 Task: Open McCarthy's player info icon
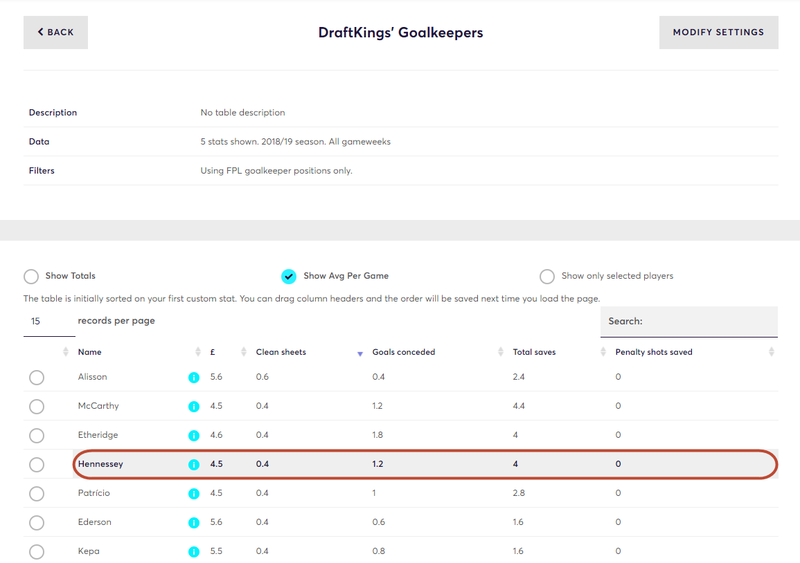[x=194, y=407]
